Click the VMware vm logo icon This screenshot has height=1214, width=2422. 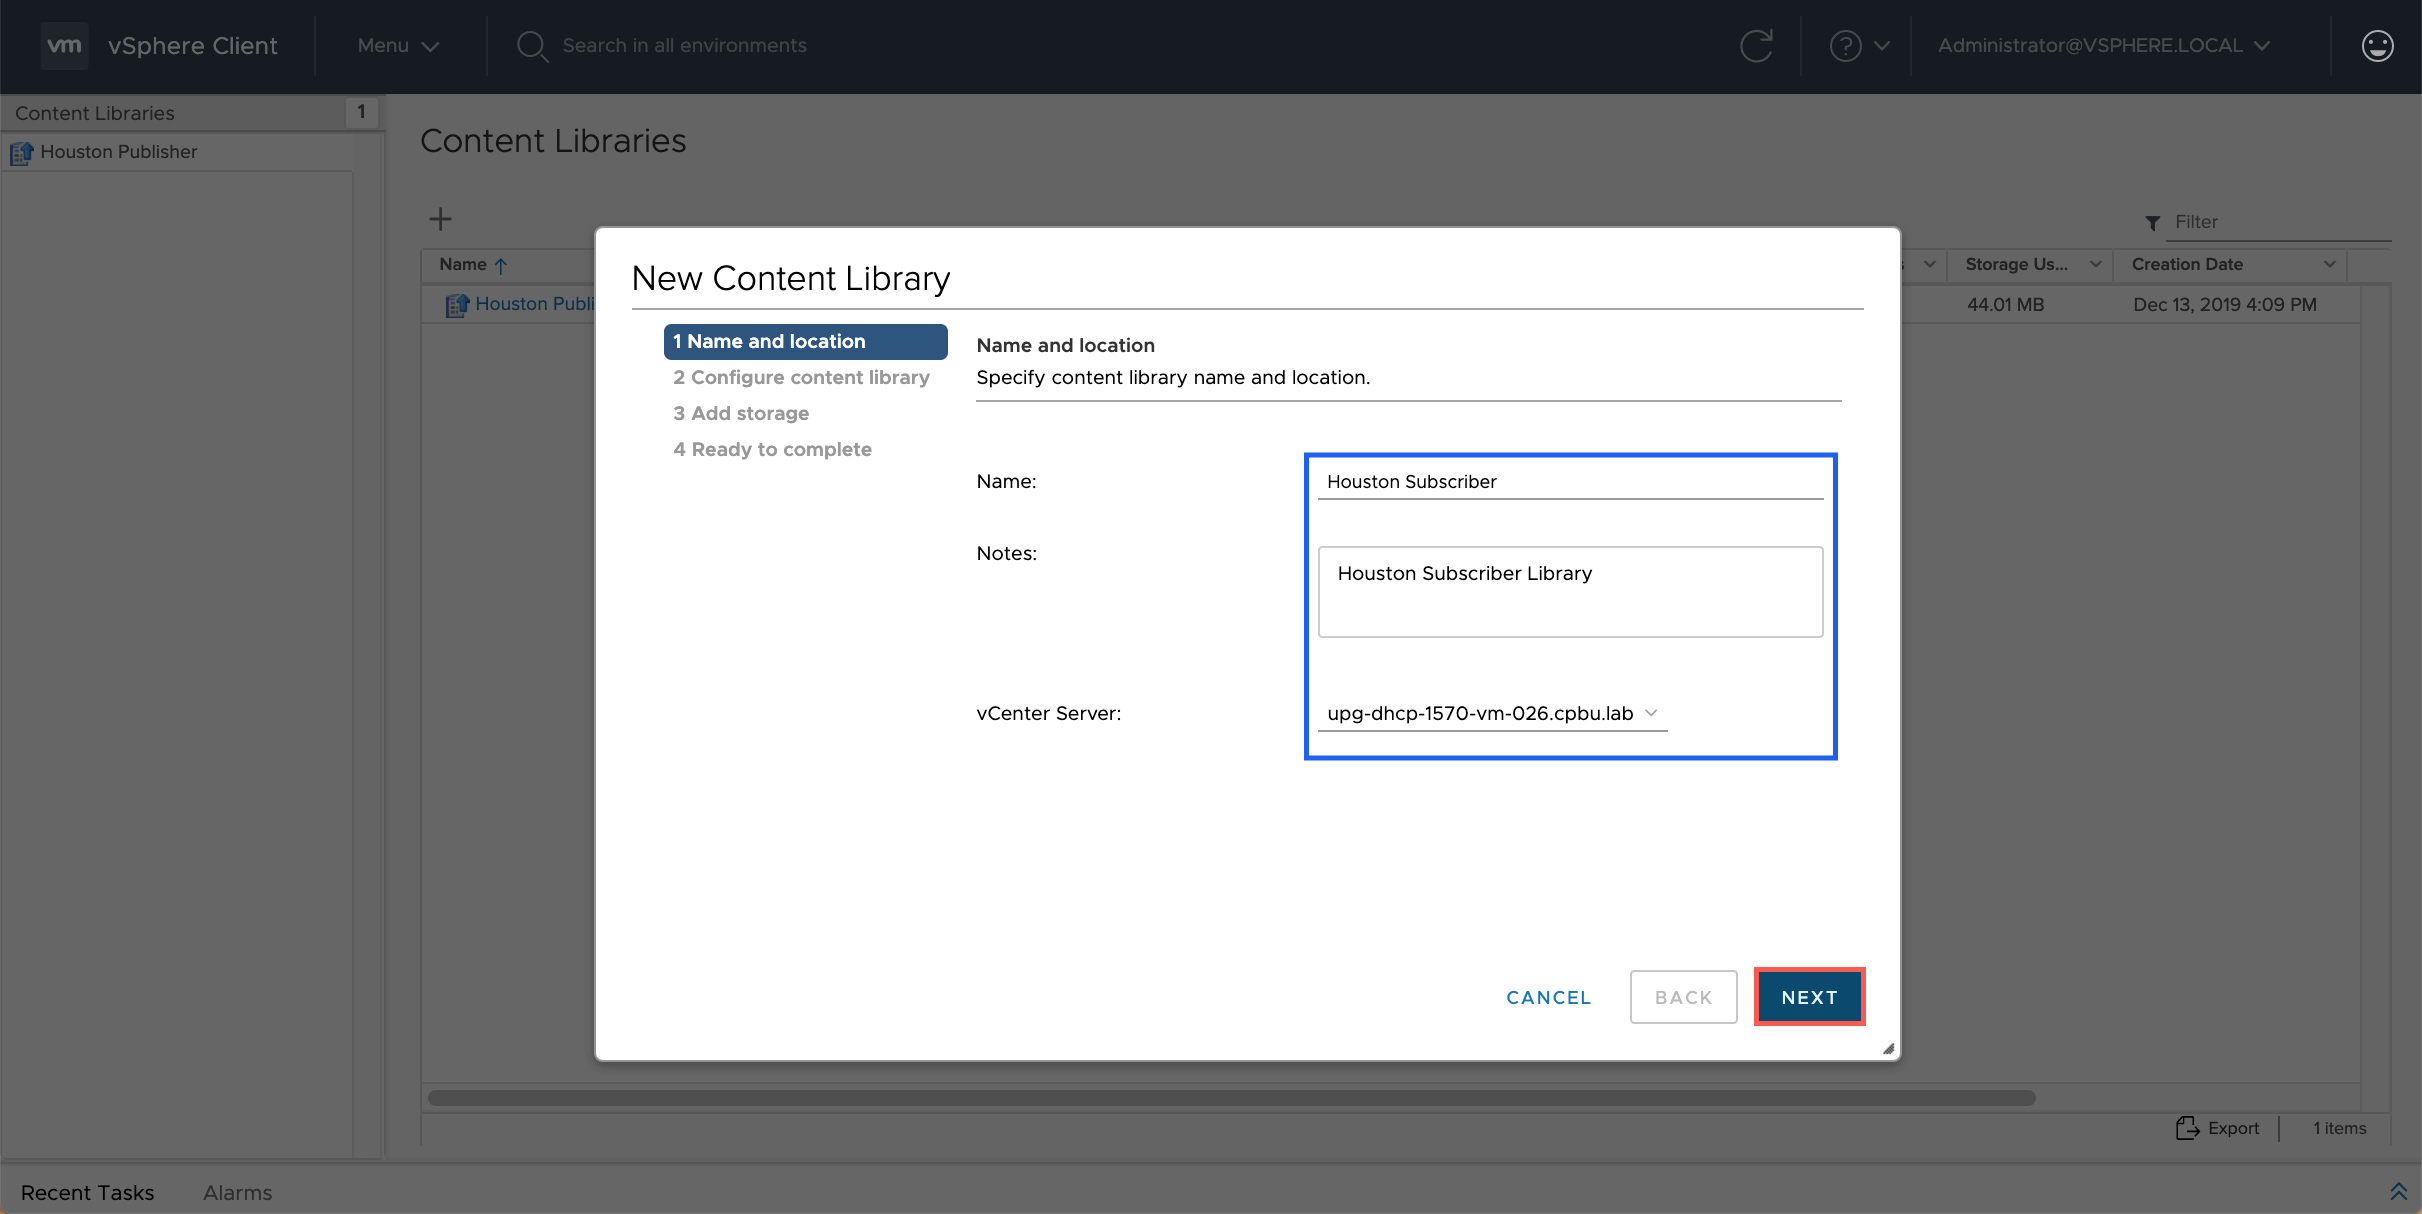(64, 46)
